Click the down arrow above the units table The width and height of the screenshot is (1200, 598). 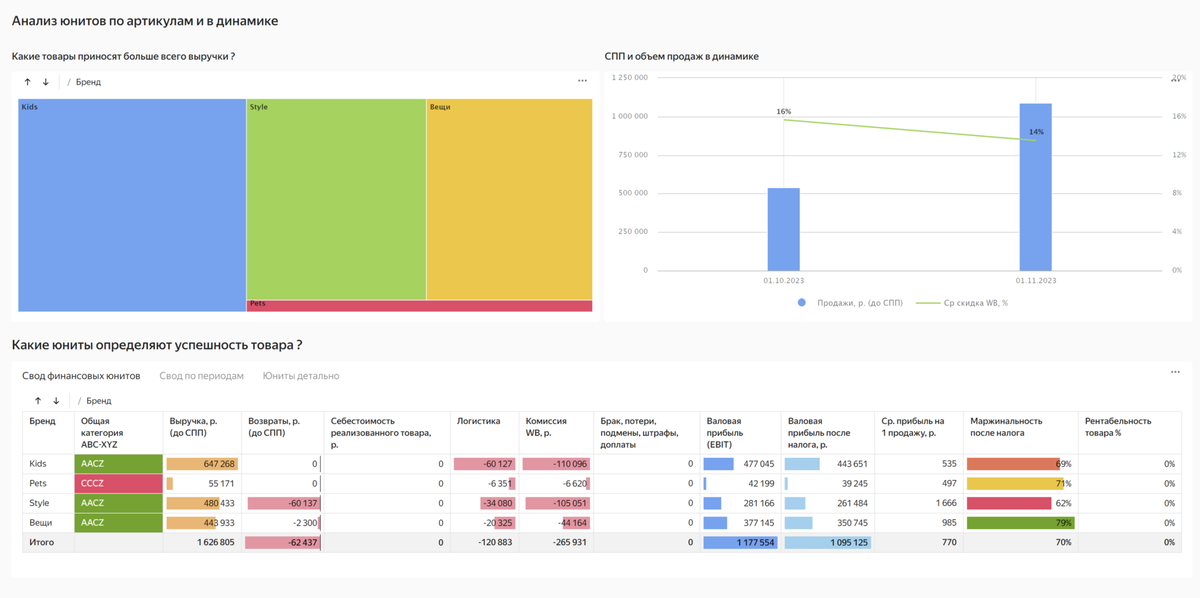coord(56,400)
